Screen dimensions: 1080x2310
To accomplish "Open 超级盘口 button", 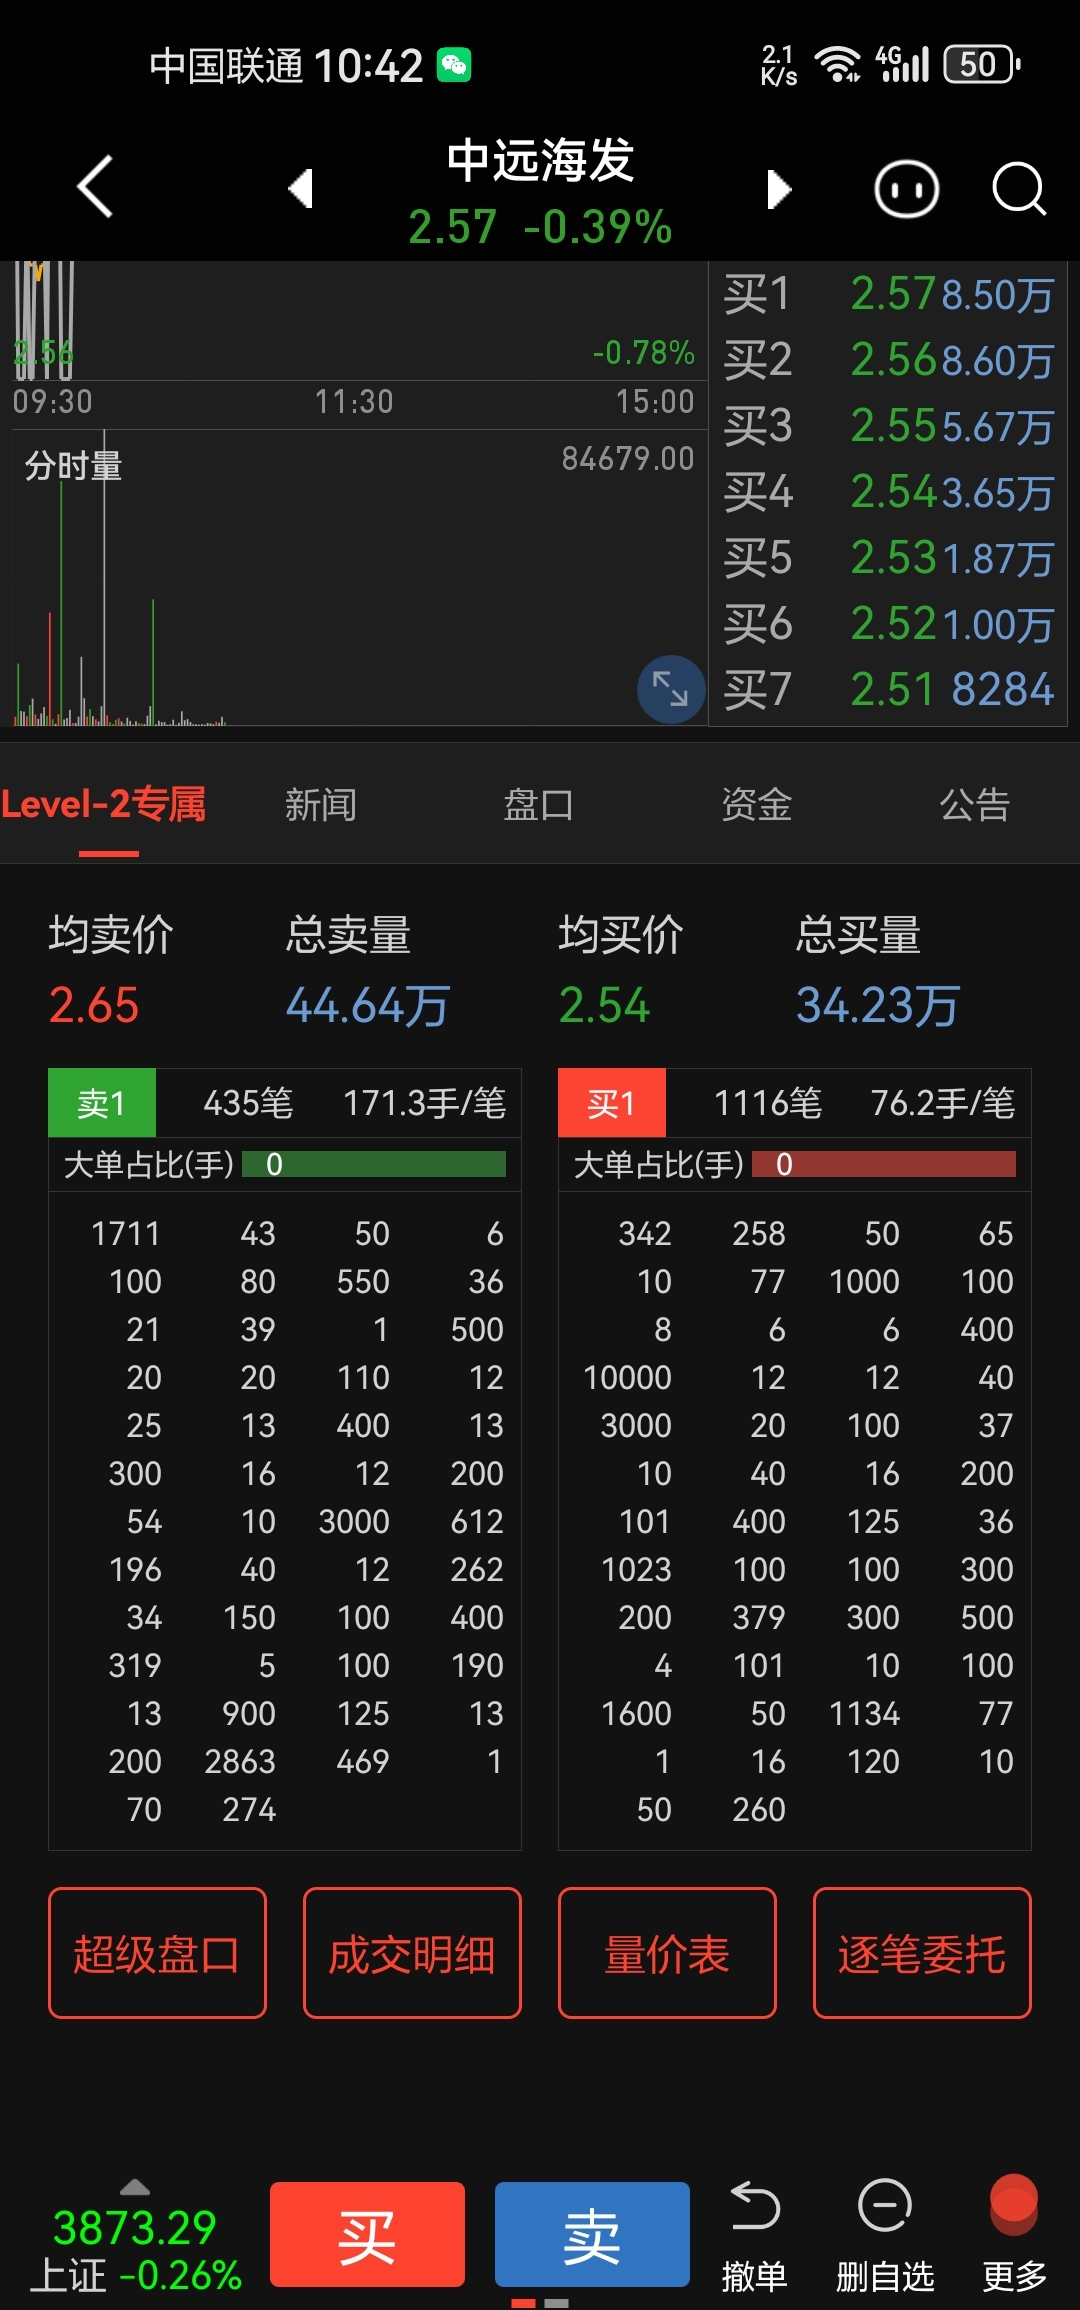I will point(157,1953).
